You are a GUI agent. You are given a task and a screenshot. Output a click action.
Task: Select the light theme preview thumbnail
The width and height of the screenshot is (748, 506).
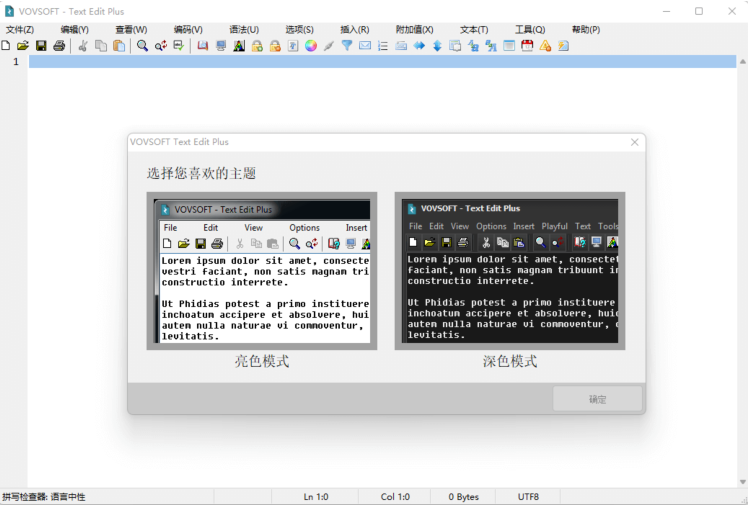pyautogui.click(x=262, y=271)
